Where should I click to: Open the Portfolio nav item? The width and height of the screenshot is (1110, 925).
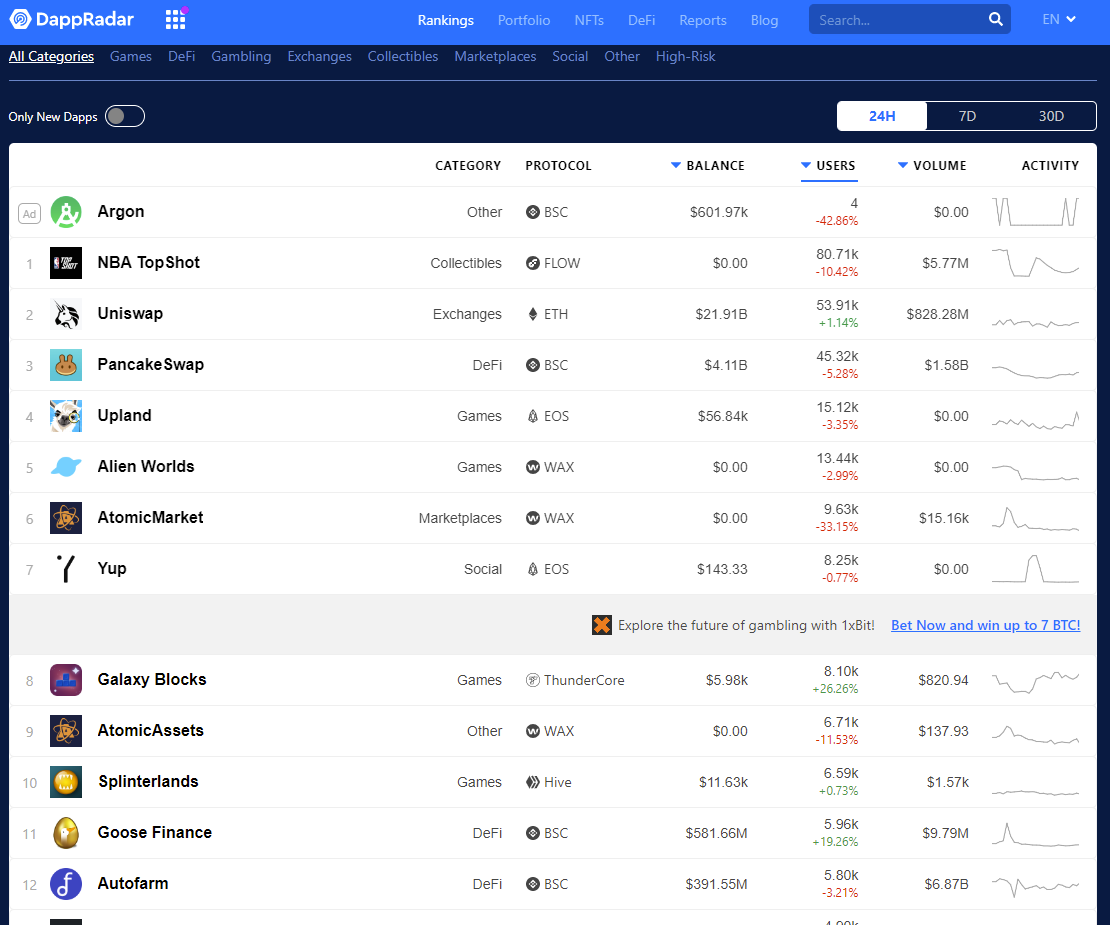[x=524, y=21]
